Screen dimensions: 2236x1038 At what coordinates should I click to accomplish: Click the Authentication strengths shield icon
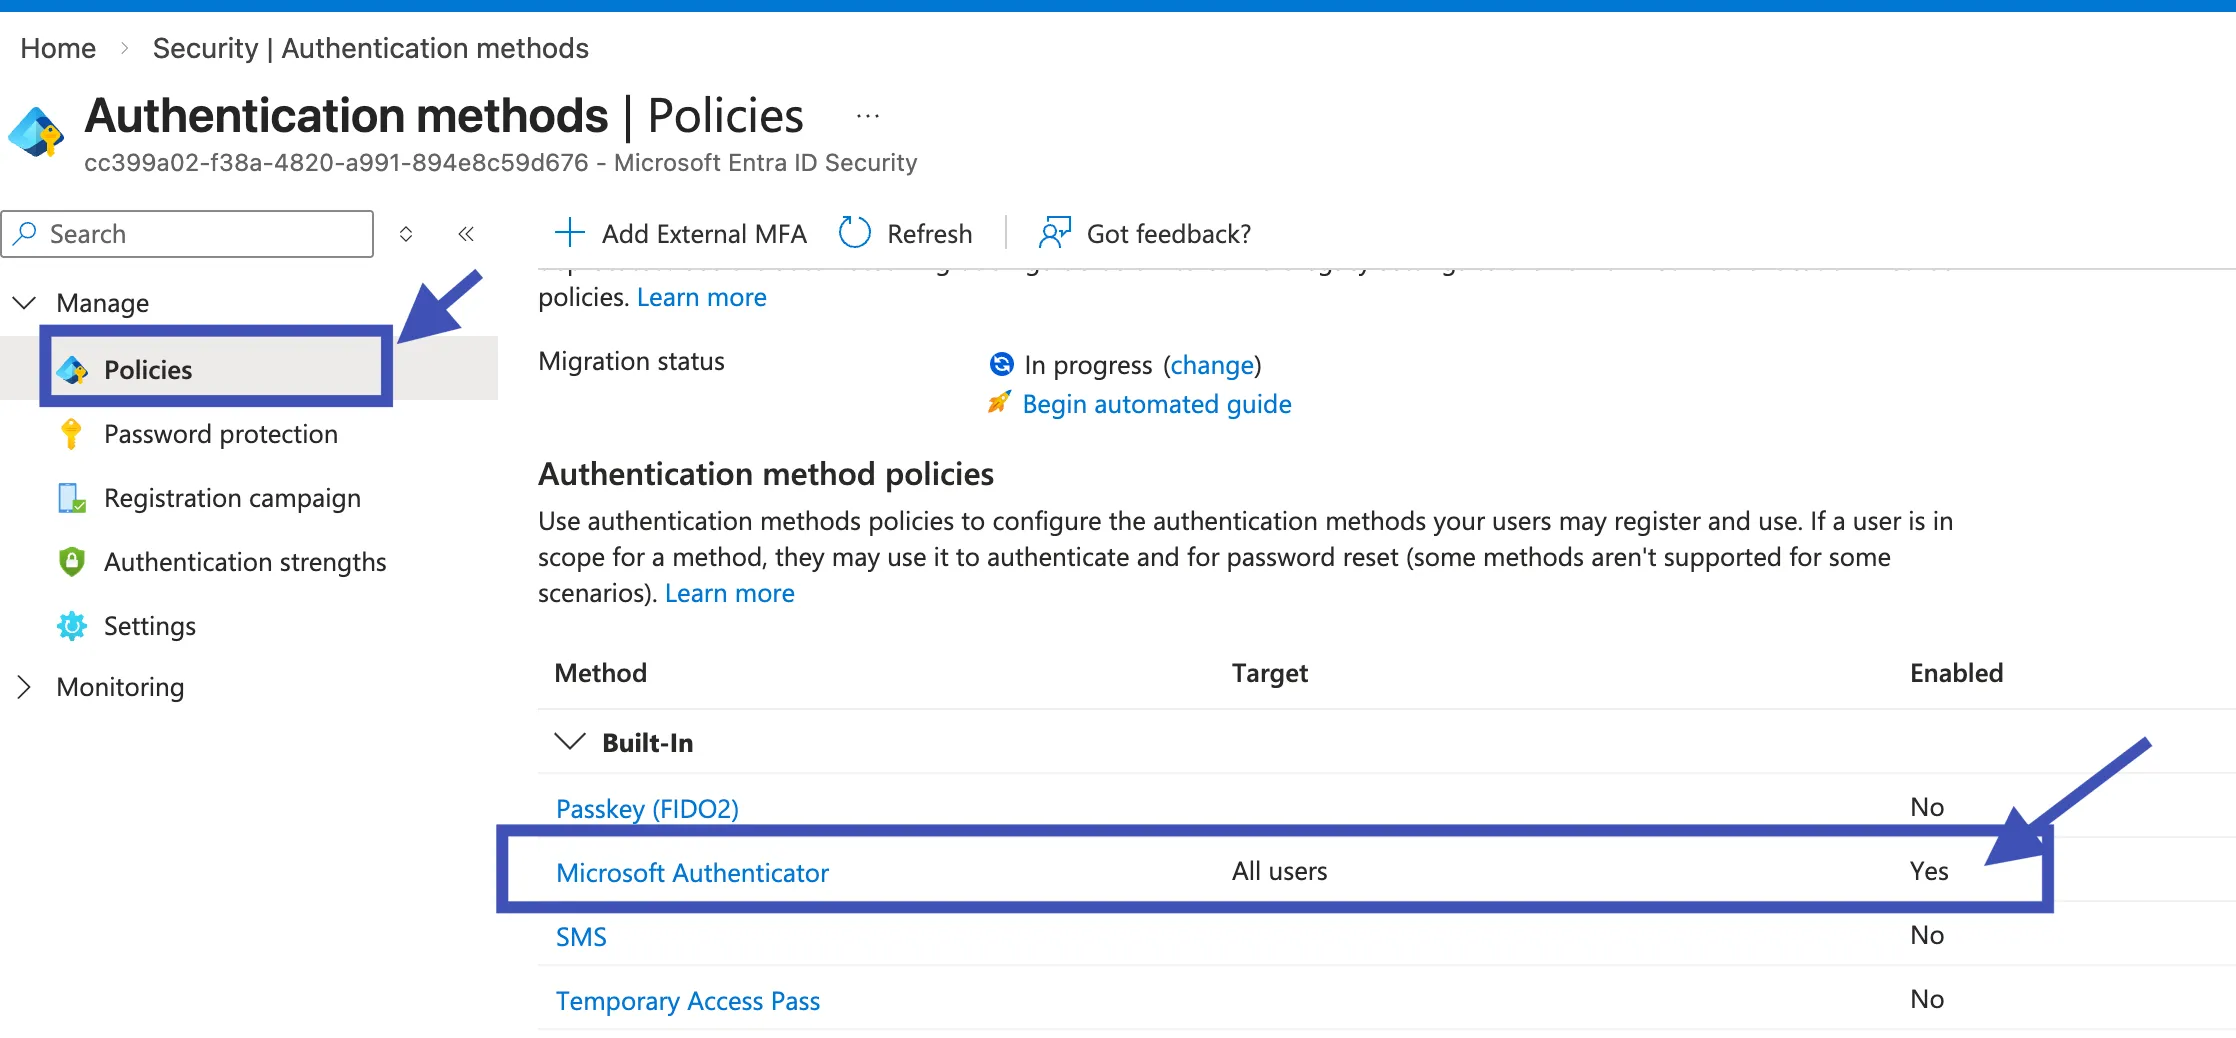click(71, 562)
